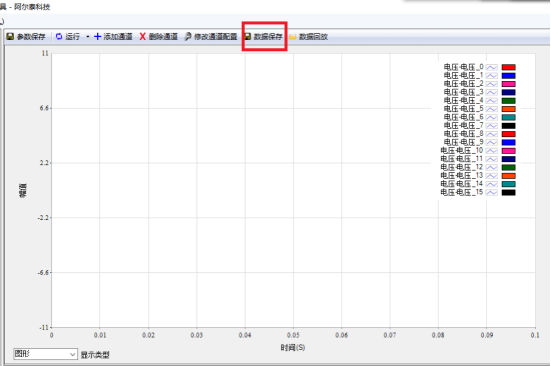Screen dimensions: 551x366
Task: Click the 添加通道 plus icon
Action: (x=98, y=37)
